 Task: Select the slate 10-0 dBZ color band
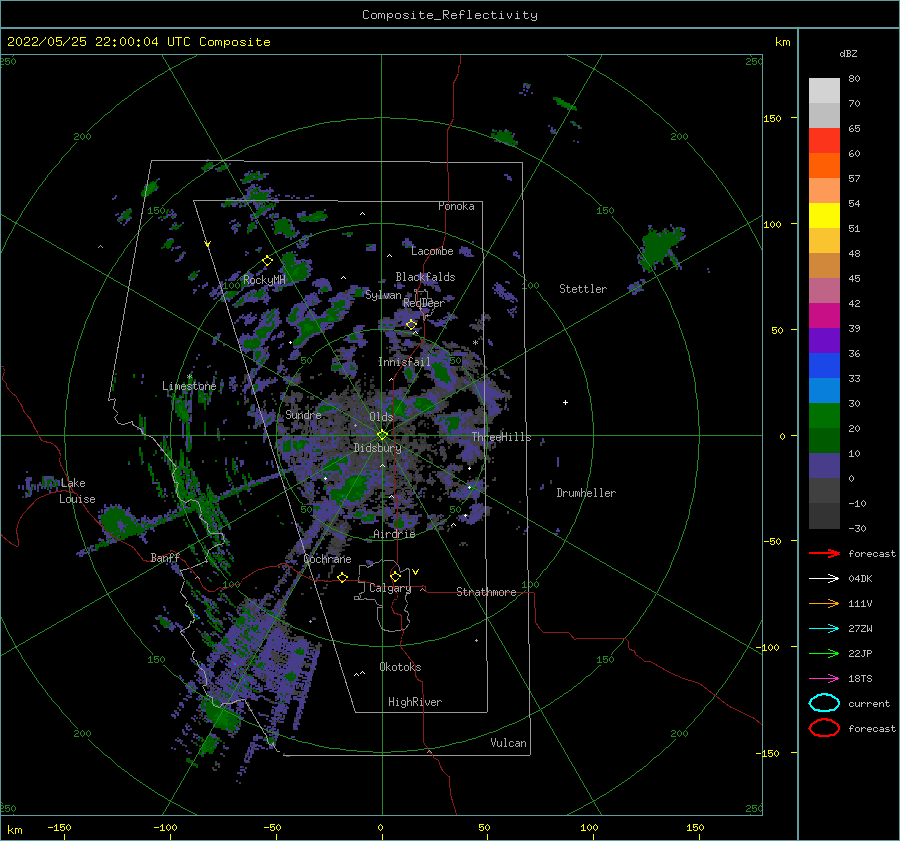[824, 466]
